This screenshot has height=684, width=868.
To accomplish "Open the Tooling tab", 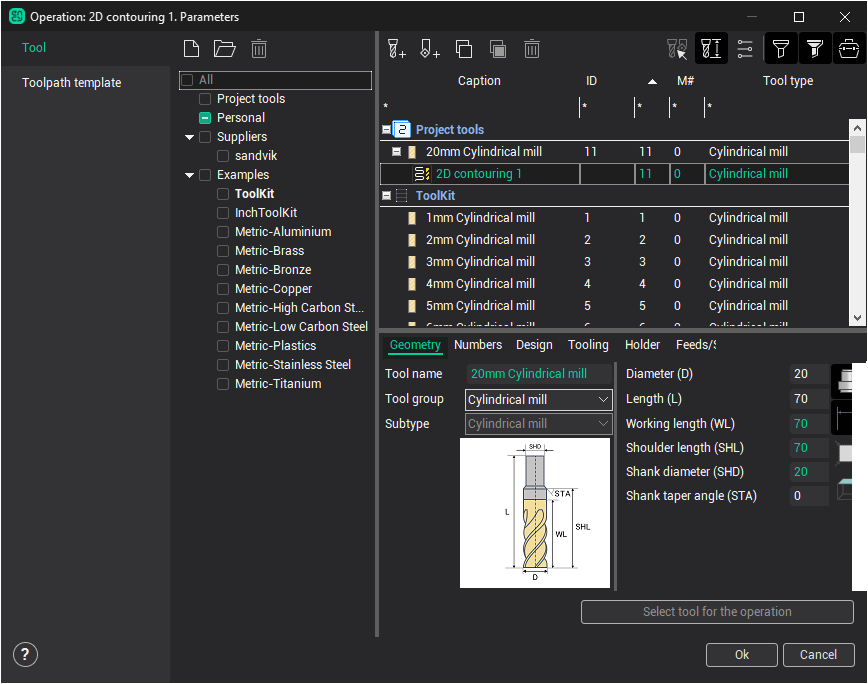I will click(x=588, y=345).
